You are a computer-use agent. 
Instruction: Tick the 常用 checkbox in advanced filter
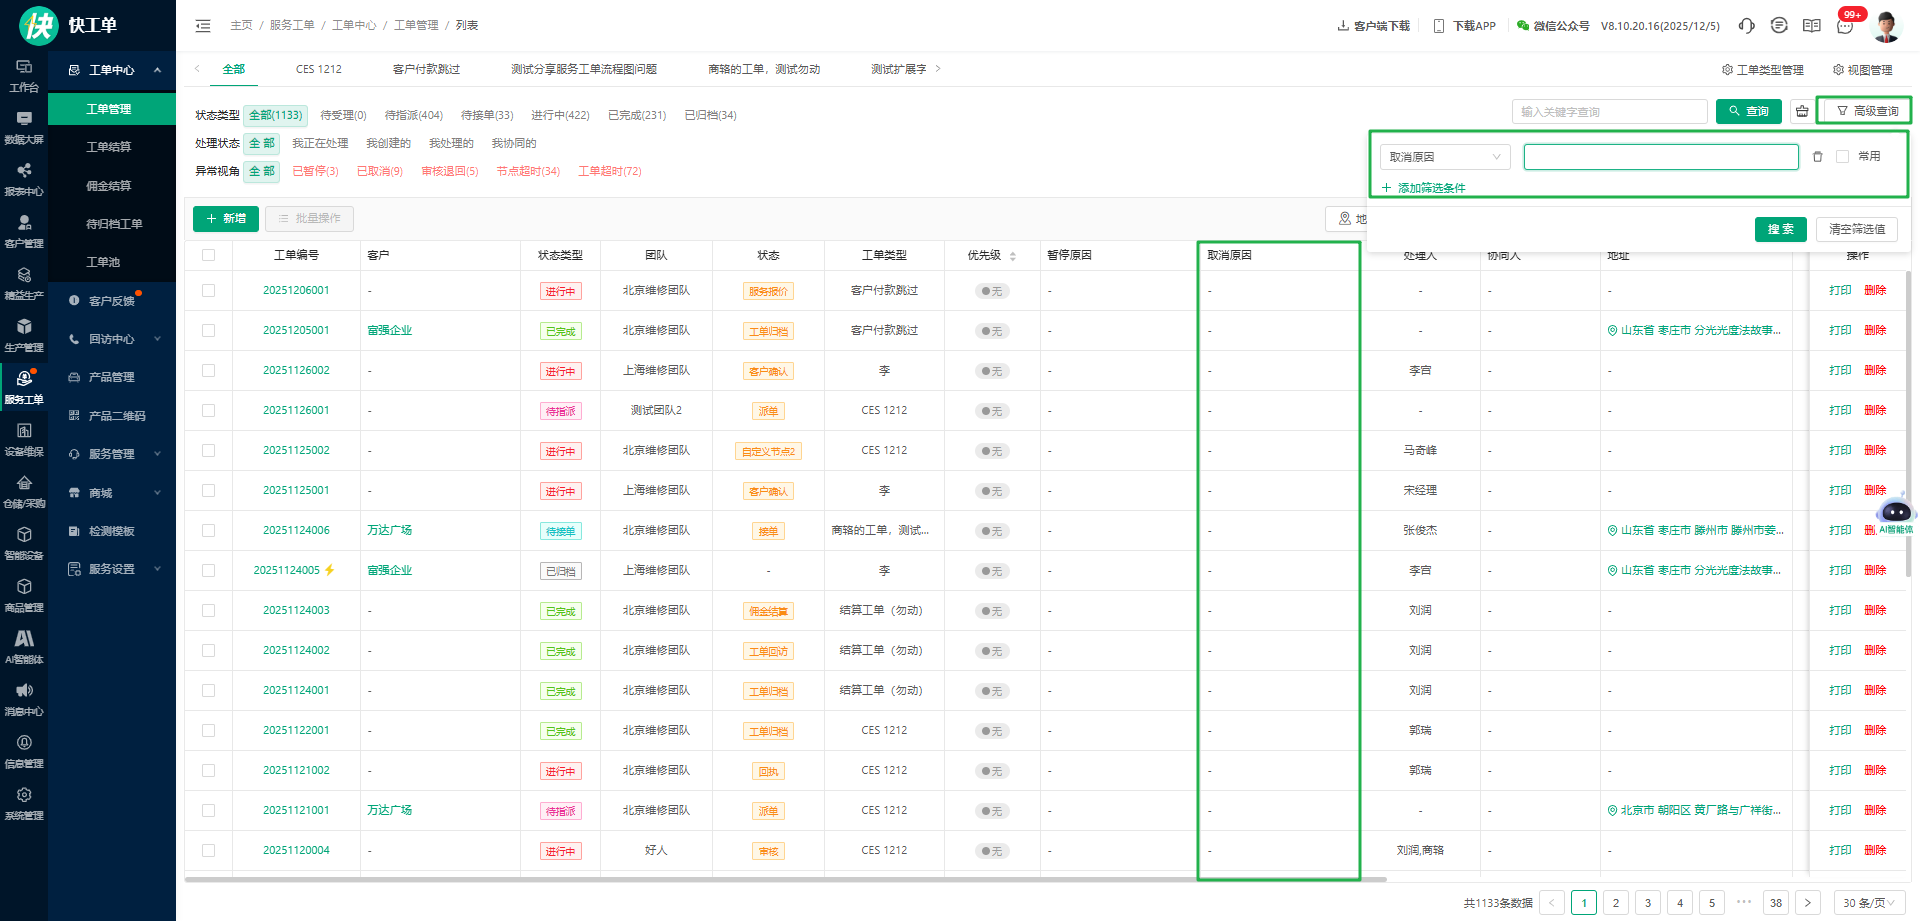pos(1842,157)
